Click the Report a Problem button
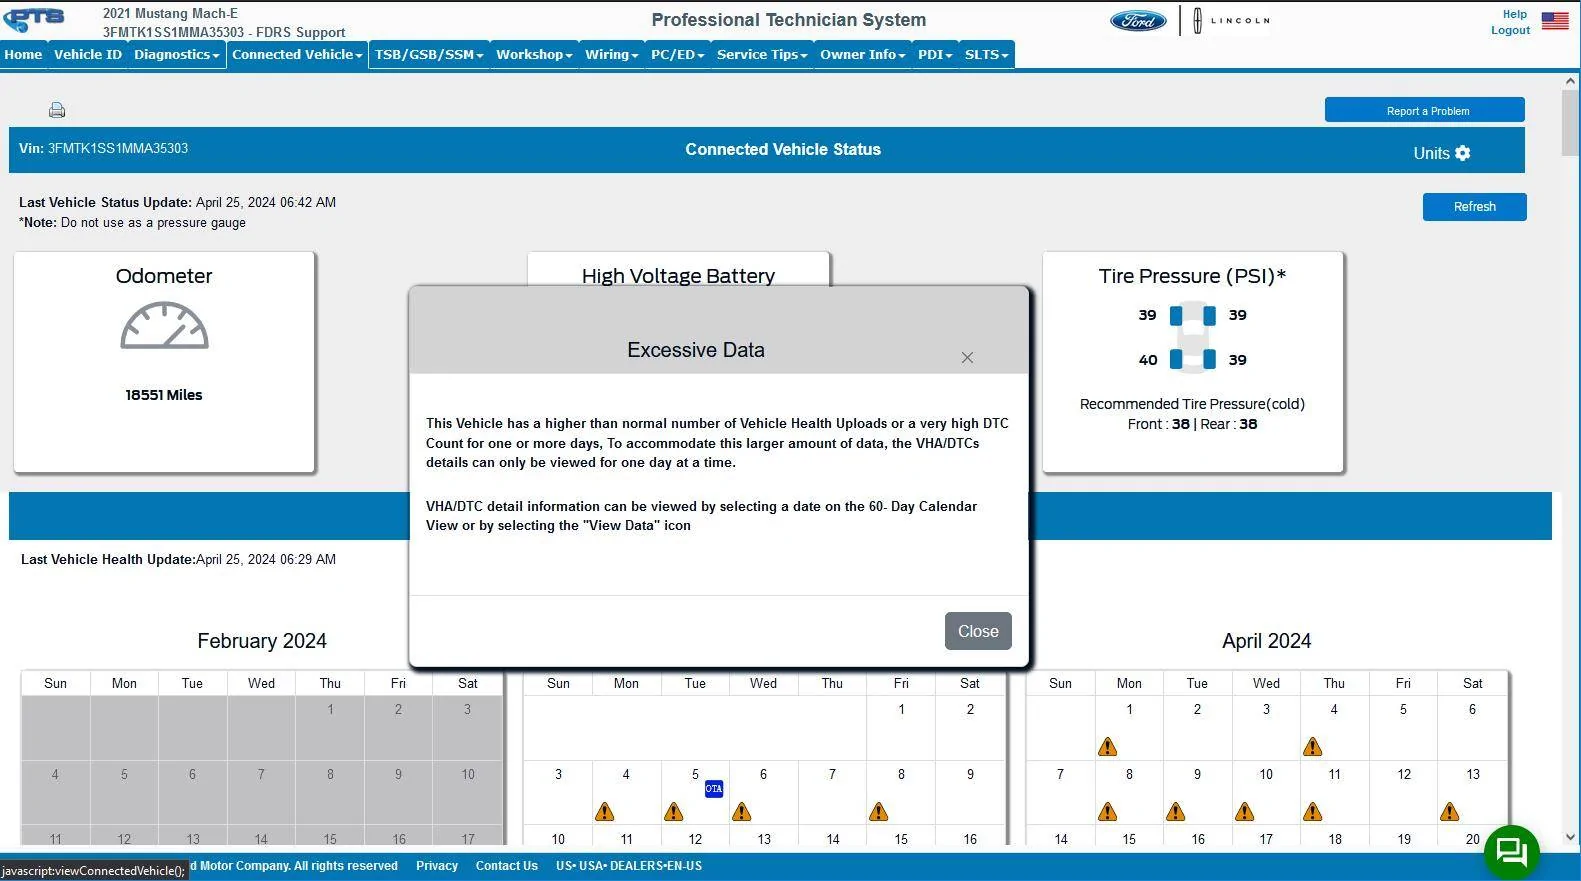The image size is (1581, 881). coord(1425,110)
